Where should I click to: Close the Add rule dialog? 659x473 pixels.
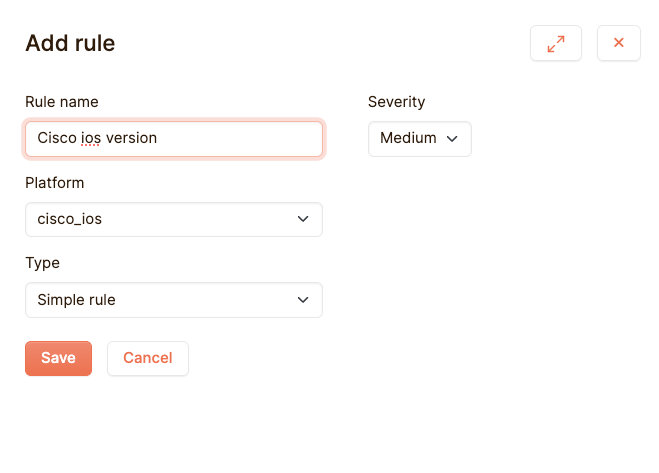pyautogui.click(x=619, y=43)
